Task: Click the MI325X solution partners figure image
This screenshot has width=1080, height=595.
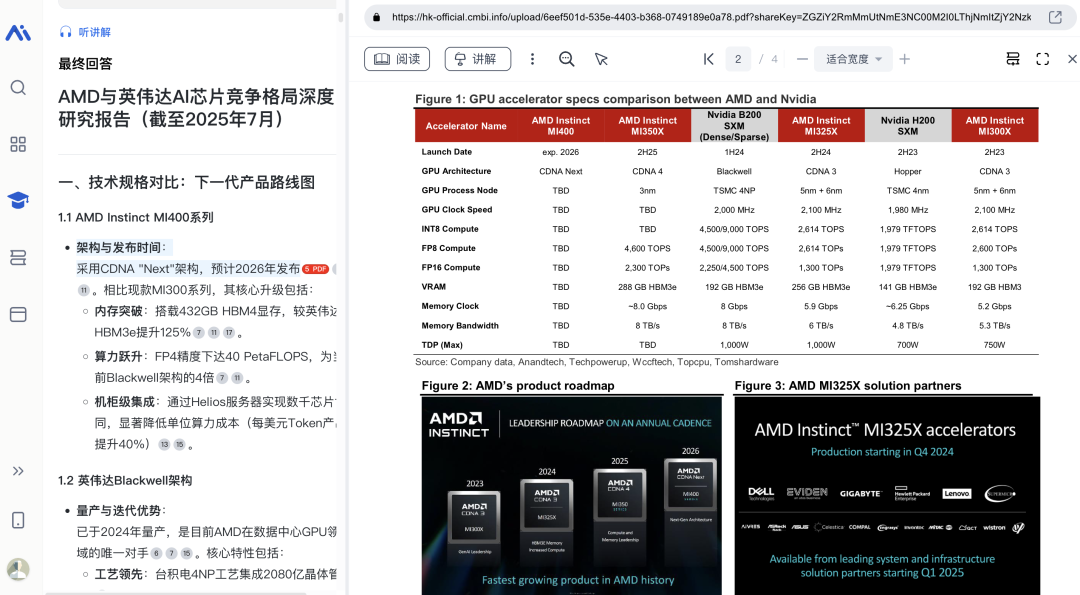Action: point(887,496)
